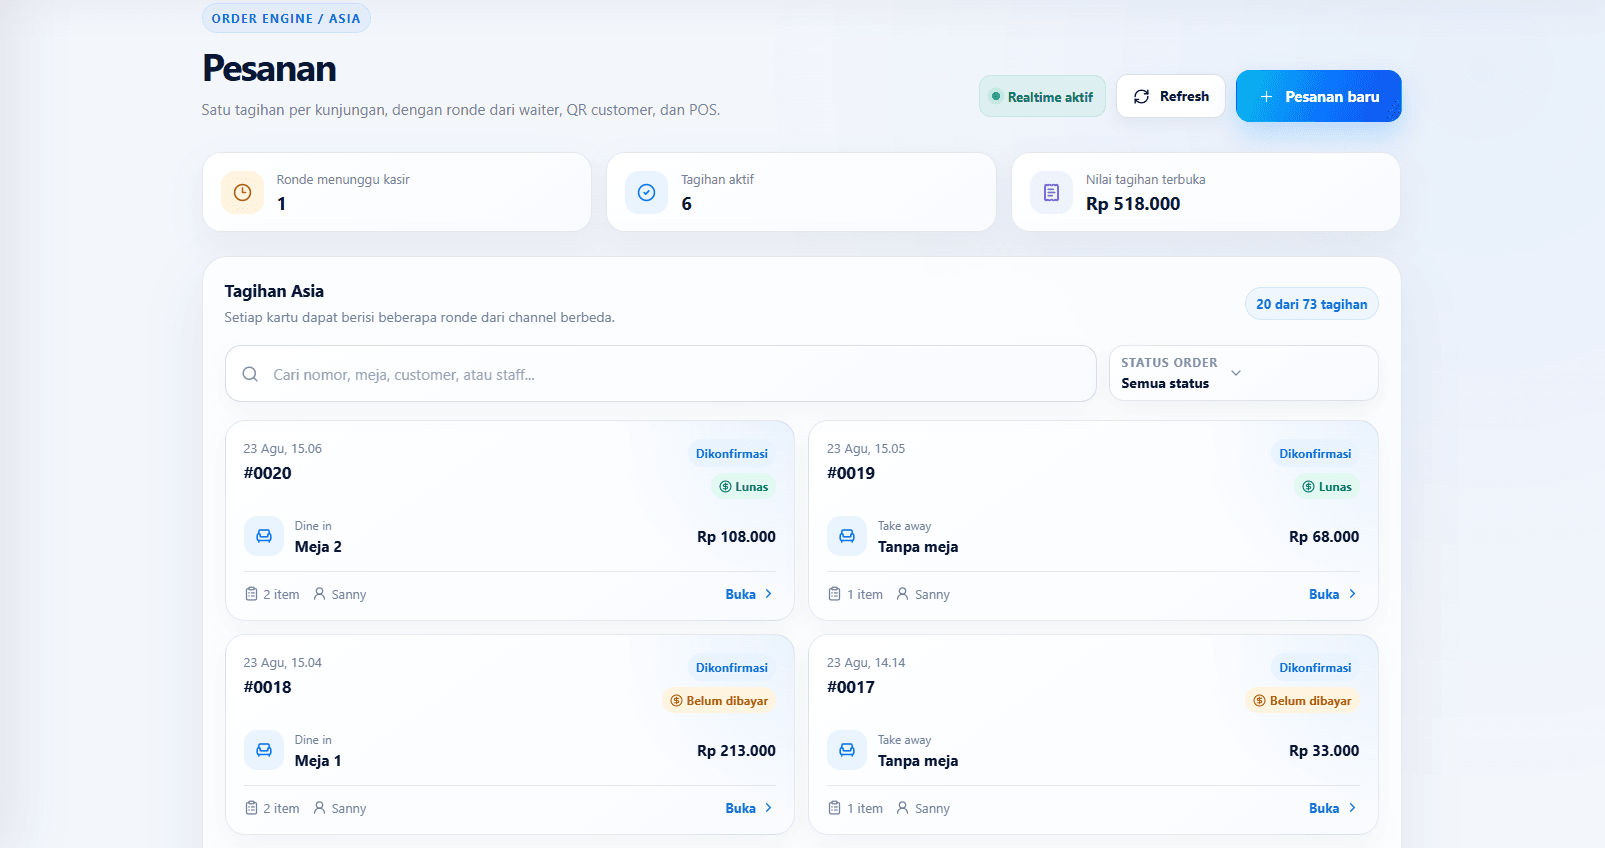The height and width of the screenshot is (848, 1605).
Task: Expand order #0019 with the Buka chevron
Action: coord(1353,594)
